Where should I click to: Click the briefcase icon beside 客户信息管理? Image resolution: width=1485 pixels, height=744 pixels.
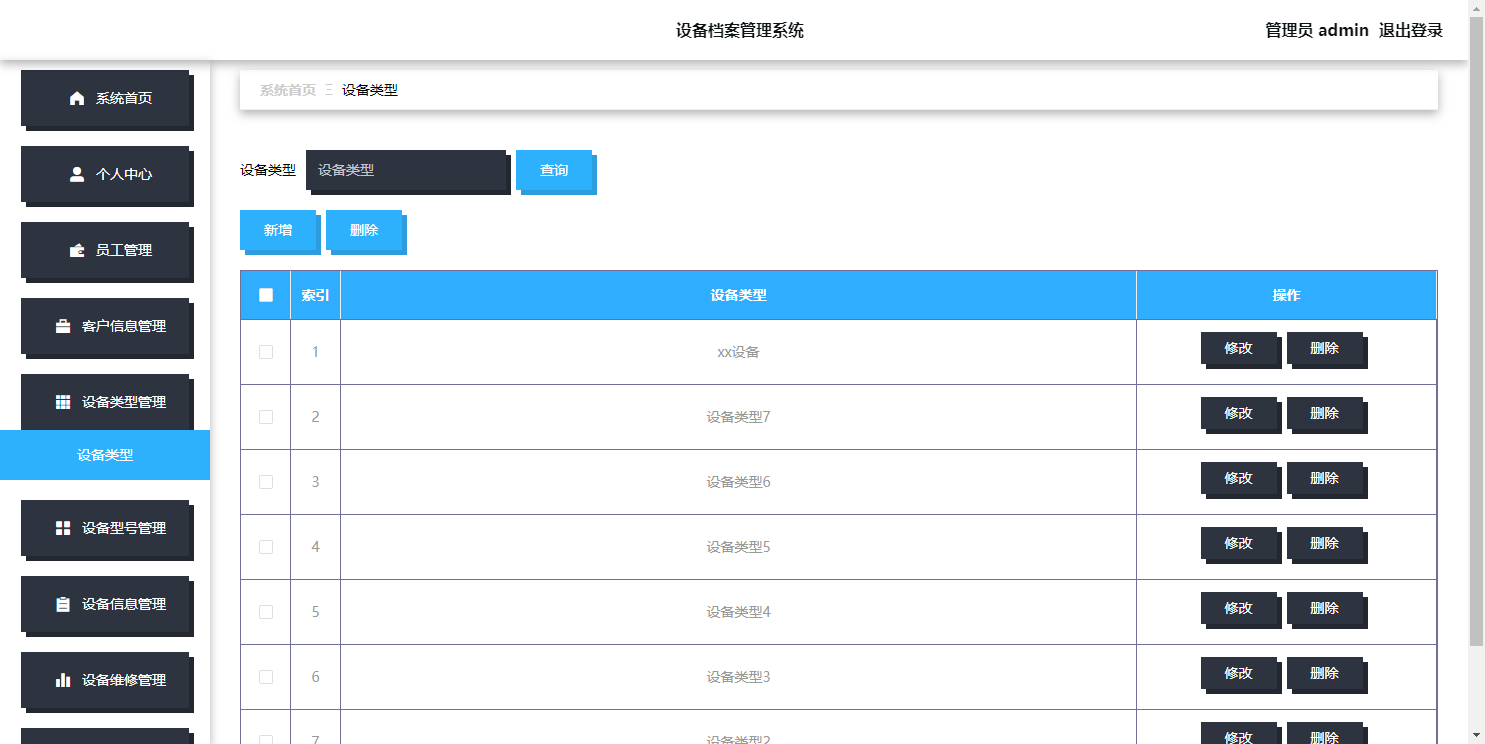(63, 326)
